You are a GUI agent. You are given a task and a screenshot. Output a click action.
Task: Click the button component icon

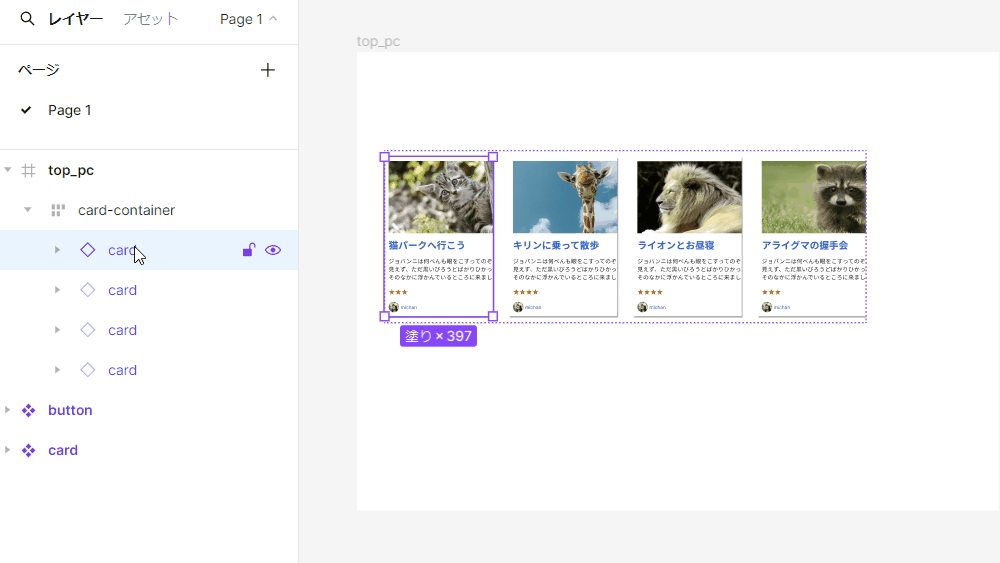[29, 410]
